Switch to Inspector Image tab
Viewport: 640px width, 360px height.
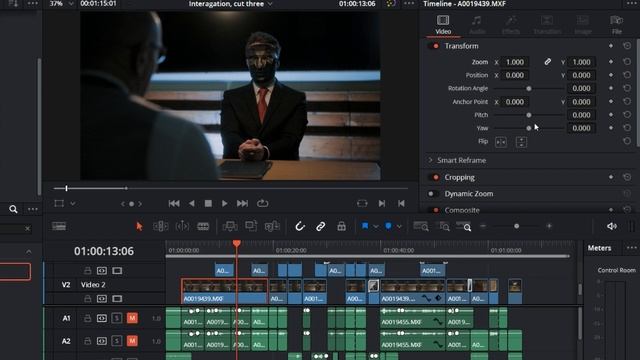(x=582, y=24)
